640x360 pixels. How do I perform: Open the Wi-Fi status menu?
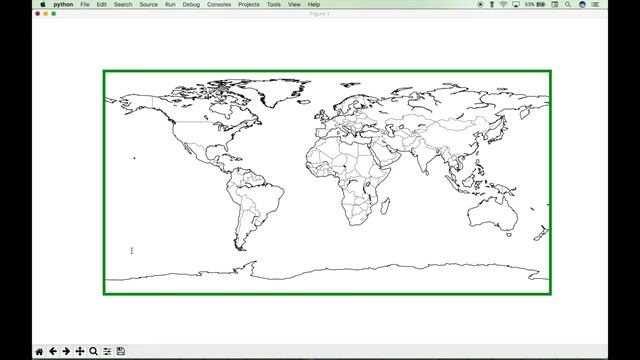[503, 4]
